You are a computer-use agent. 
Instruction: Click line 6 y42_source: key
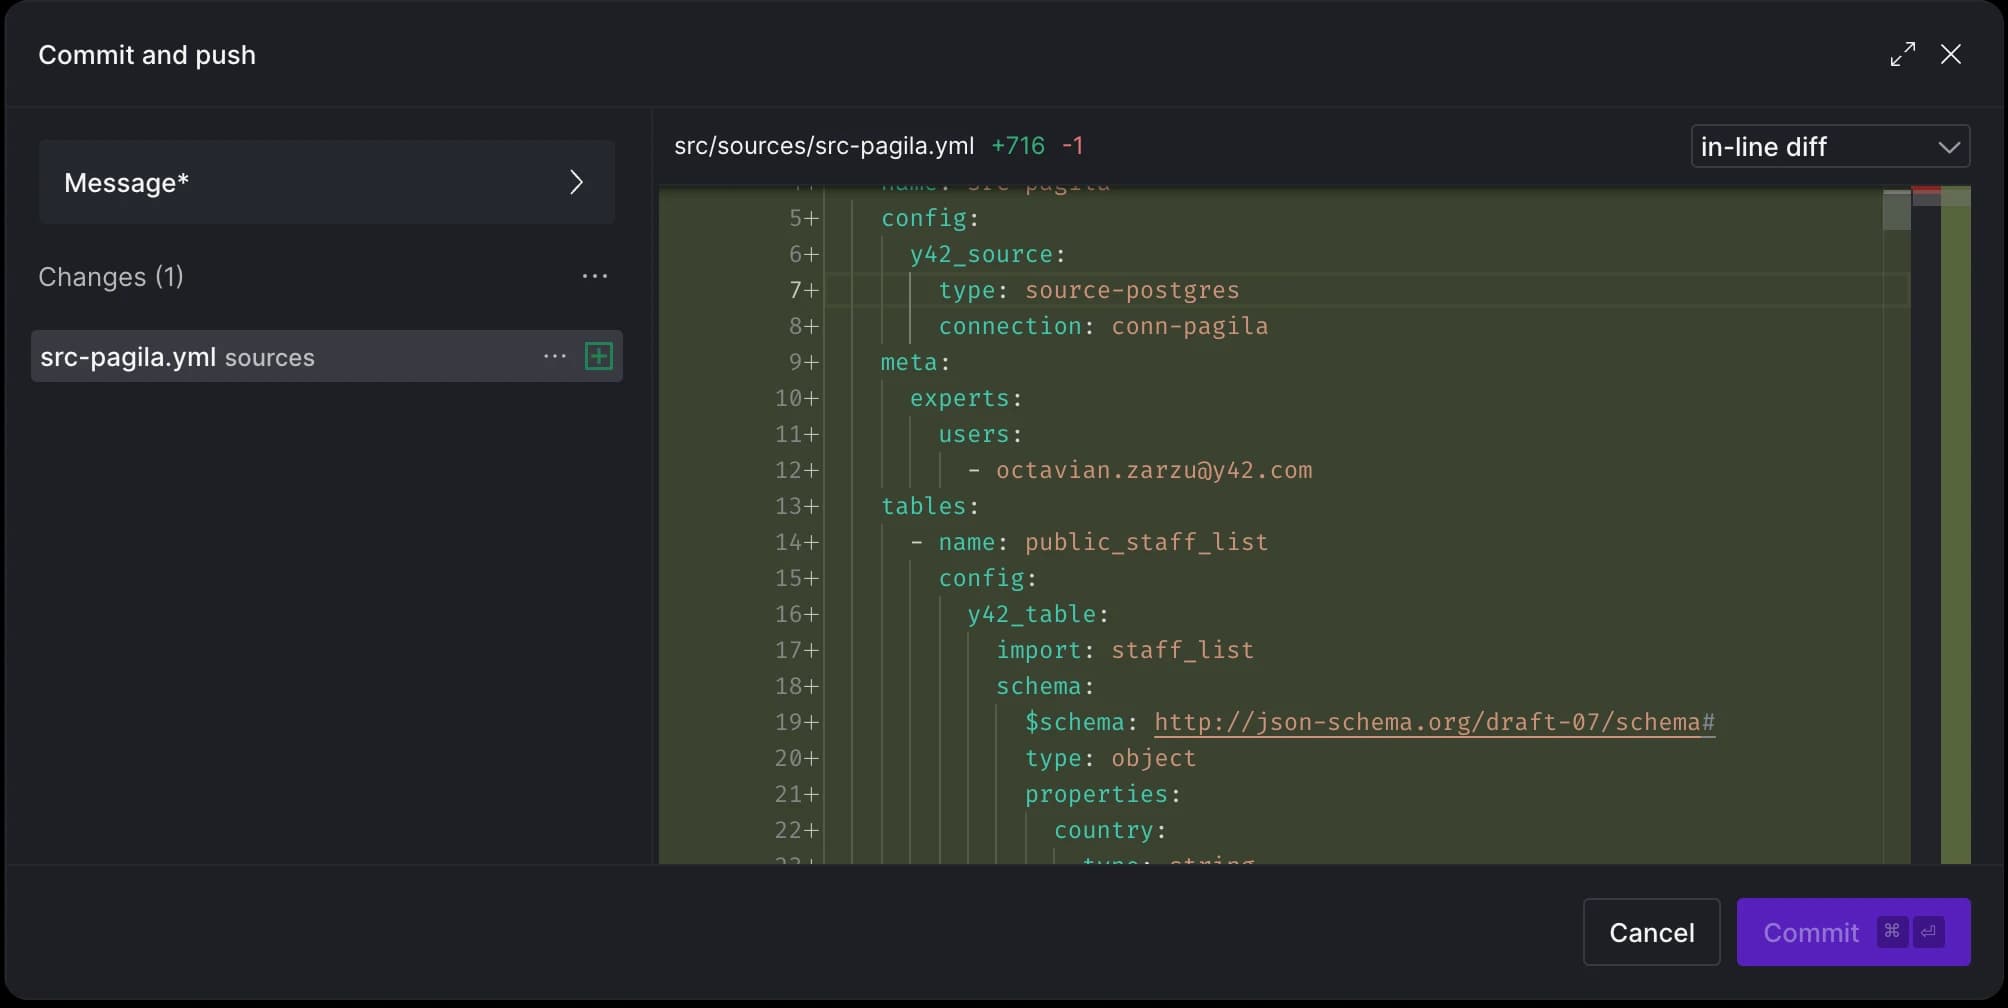click(988, 254)
